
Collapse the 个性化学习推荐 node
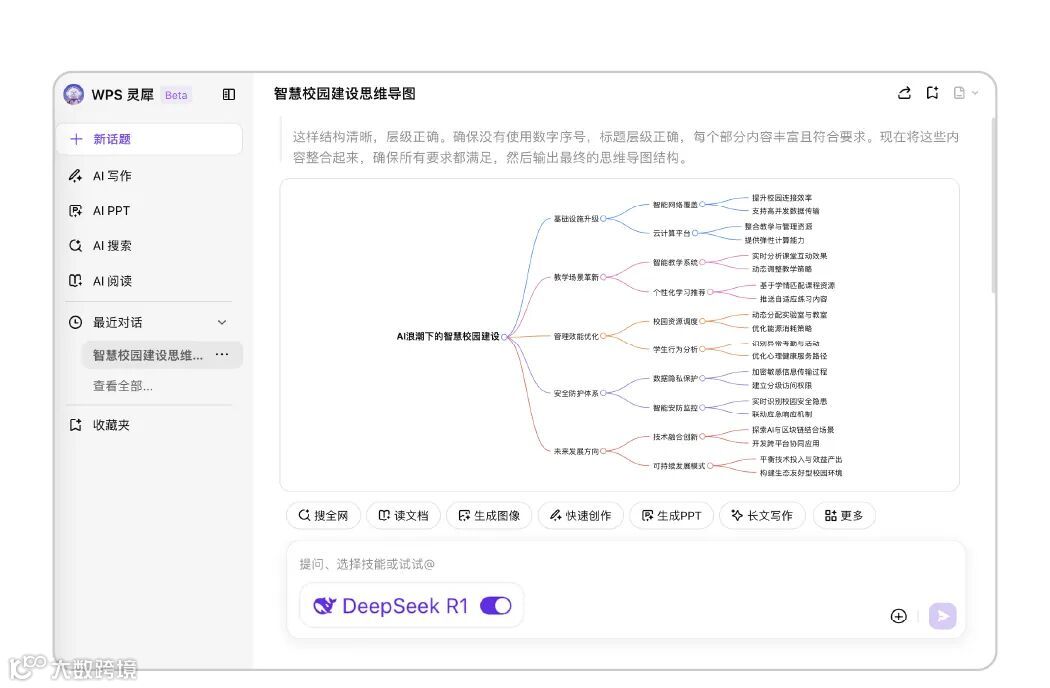pos(710,292)
